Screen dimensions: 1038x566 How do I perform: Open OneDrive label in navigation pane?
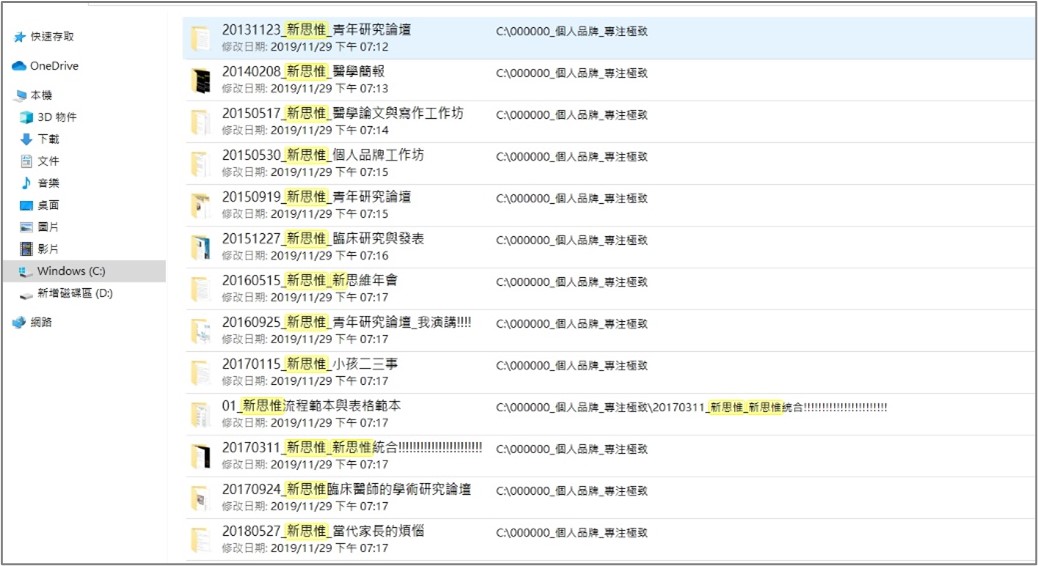[54, 66]
